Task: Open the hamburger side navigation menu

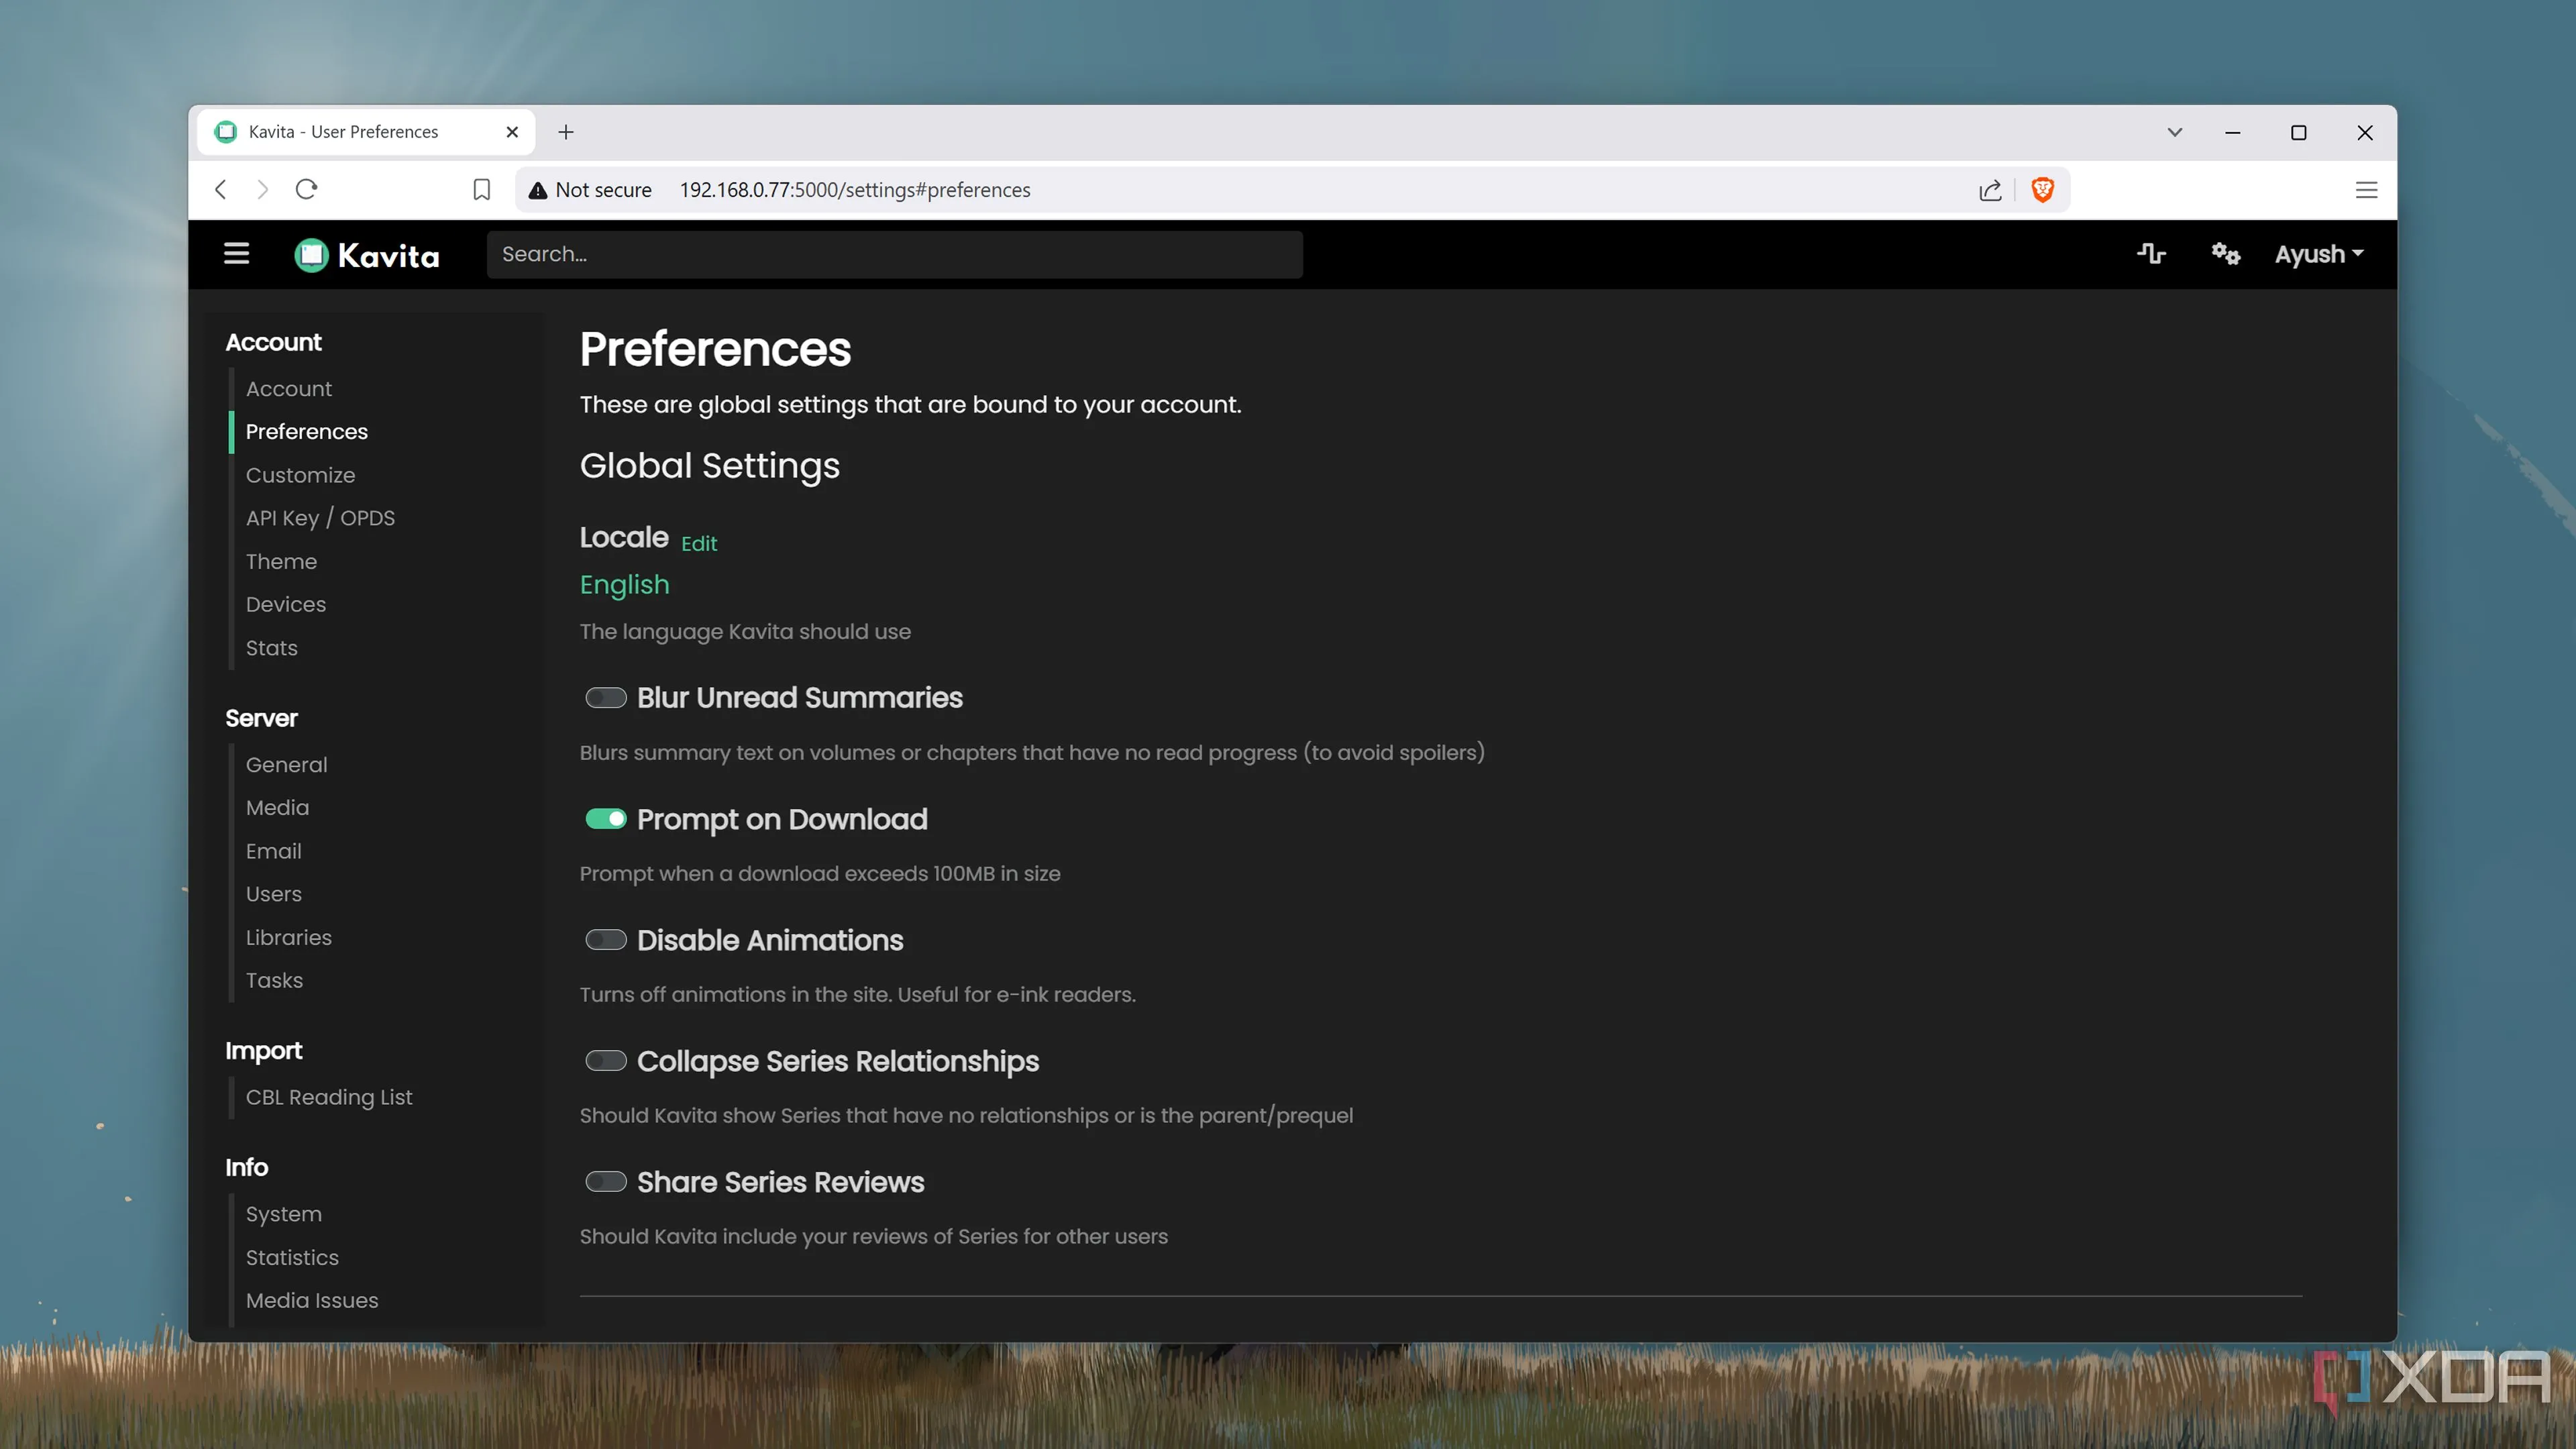Action: tap(236, 254)
